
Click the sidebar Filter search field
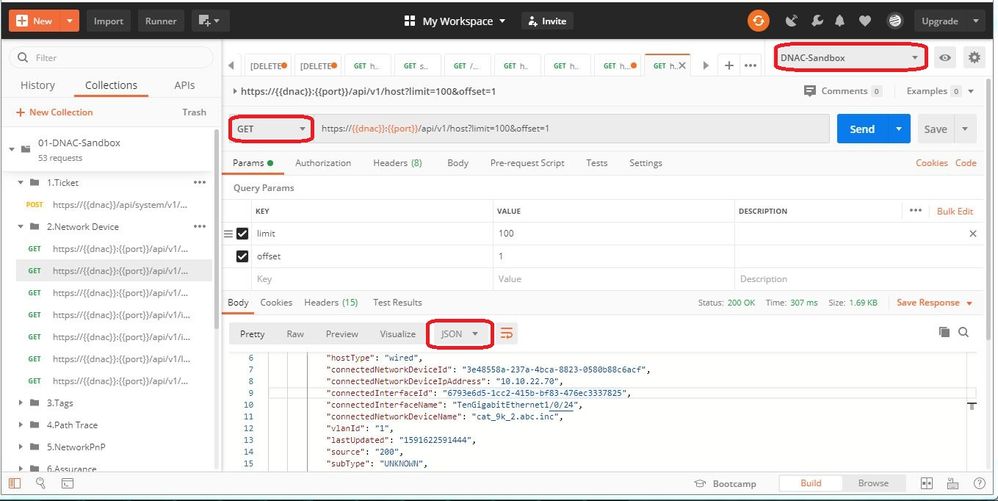point(111,57)
